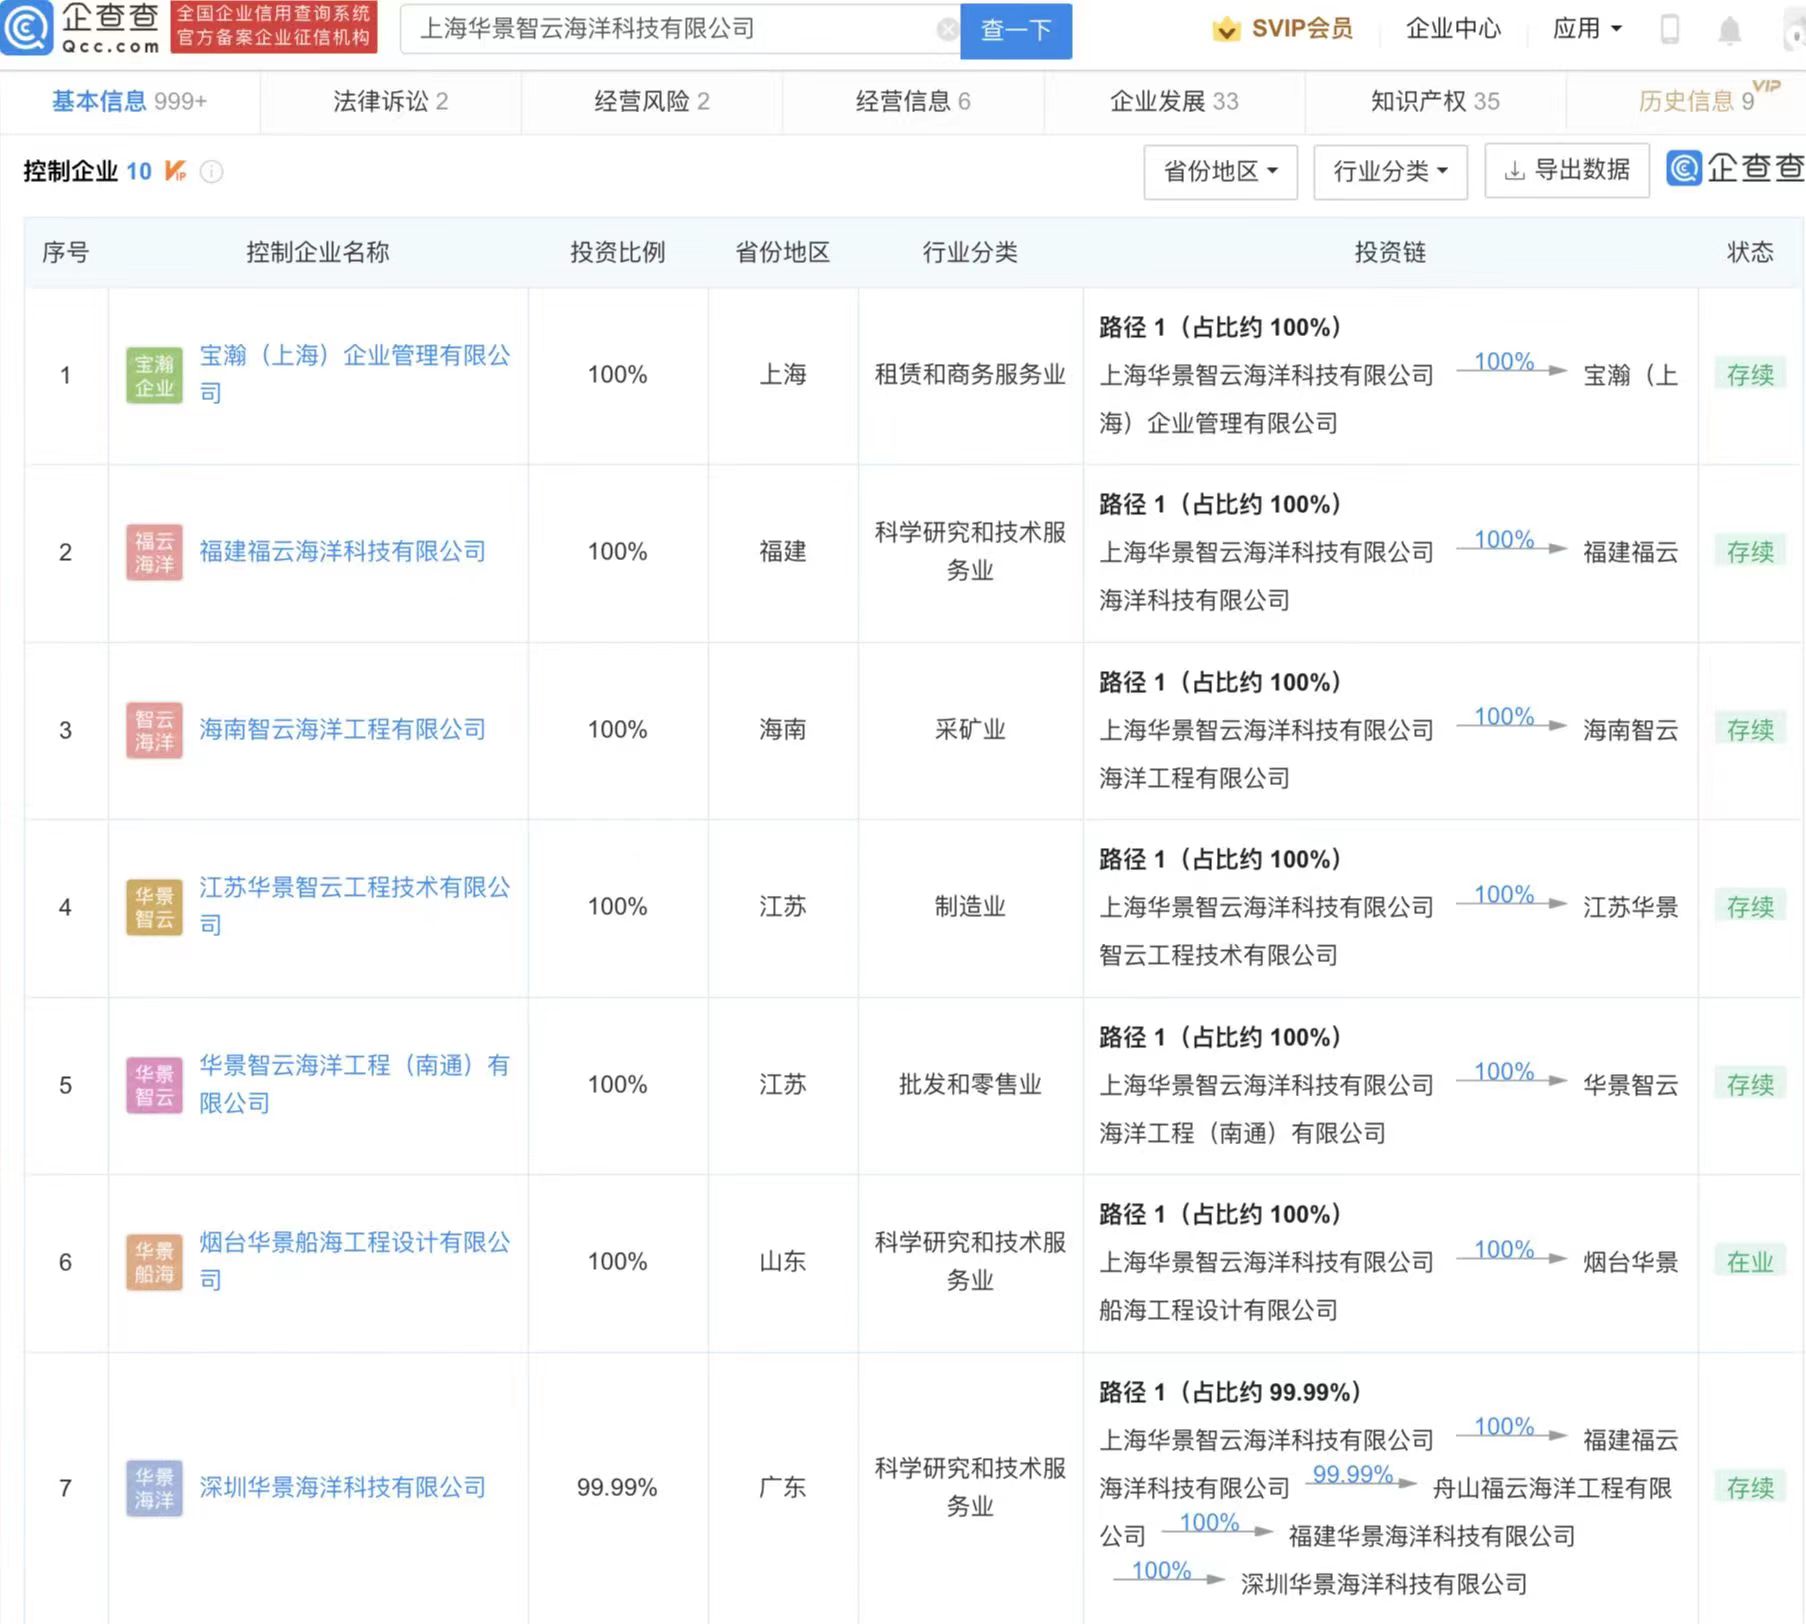Open the 省份地区 dropdown filter
1806x1624 pixels.
point(1220,172)
